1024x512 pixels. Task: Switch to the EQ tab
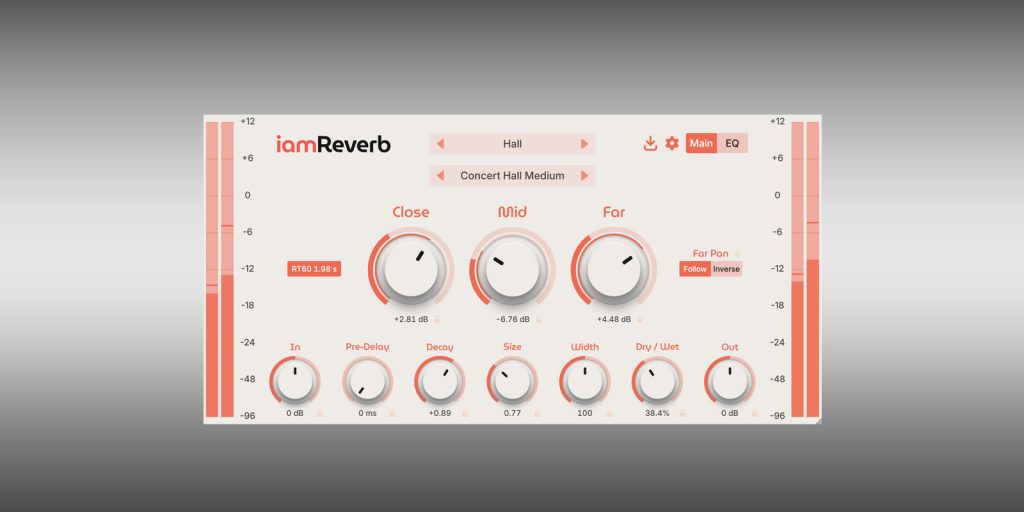tap(732, 143)
